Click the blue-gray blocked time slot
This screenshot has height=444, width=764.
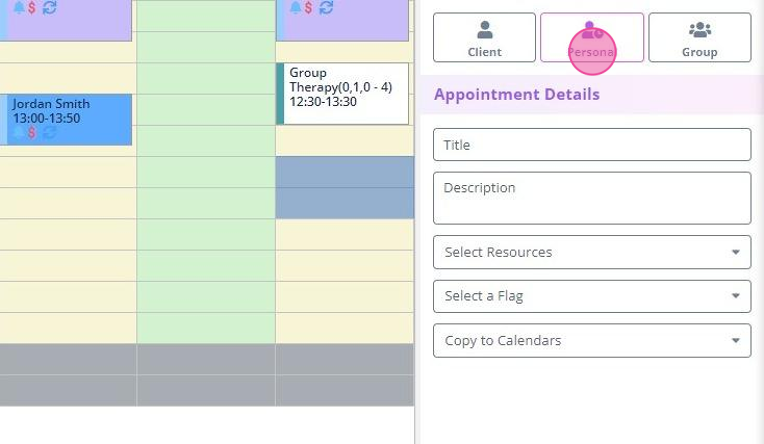(345, 187)
